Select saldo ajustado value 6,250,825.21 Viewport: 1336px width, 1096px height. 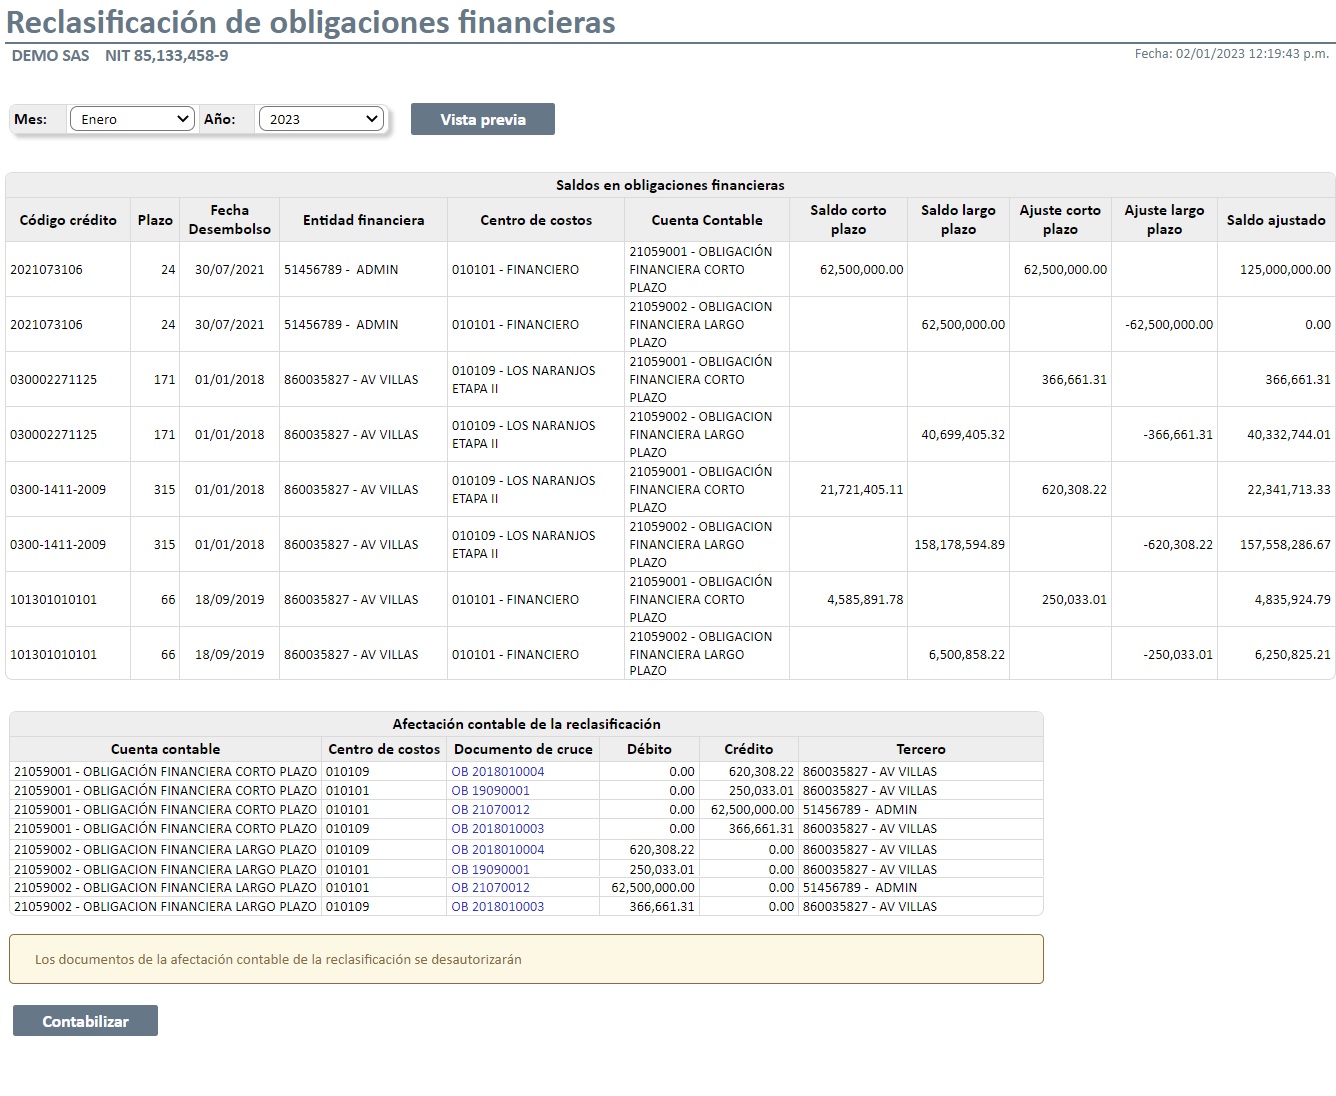(1293, 655)
